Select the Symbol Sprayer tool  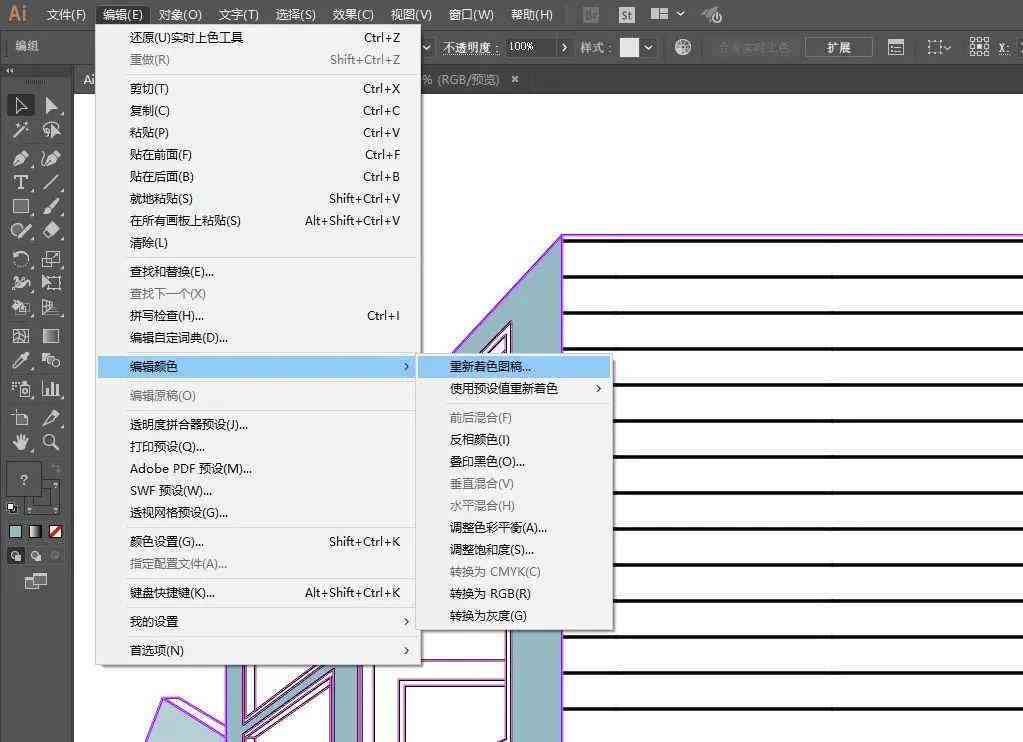tap(21, 390)
